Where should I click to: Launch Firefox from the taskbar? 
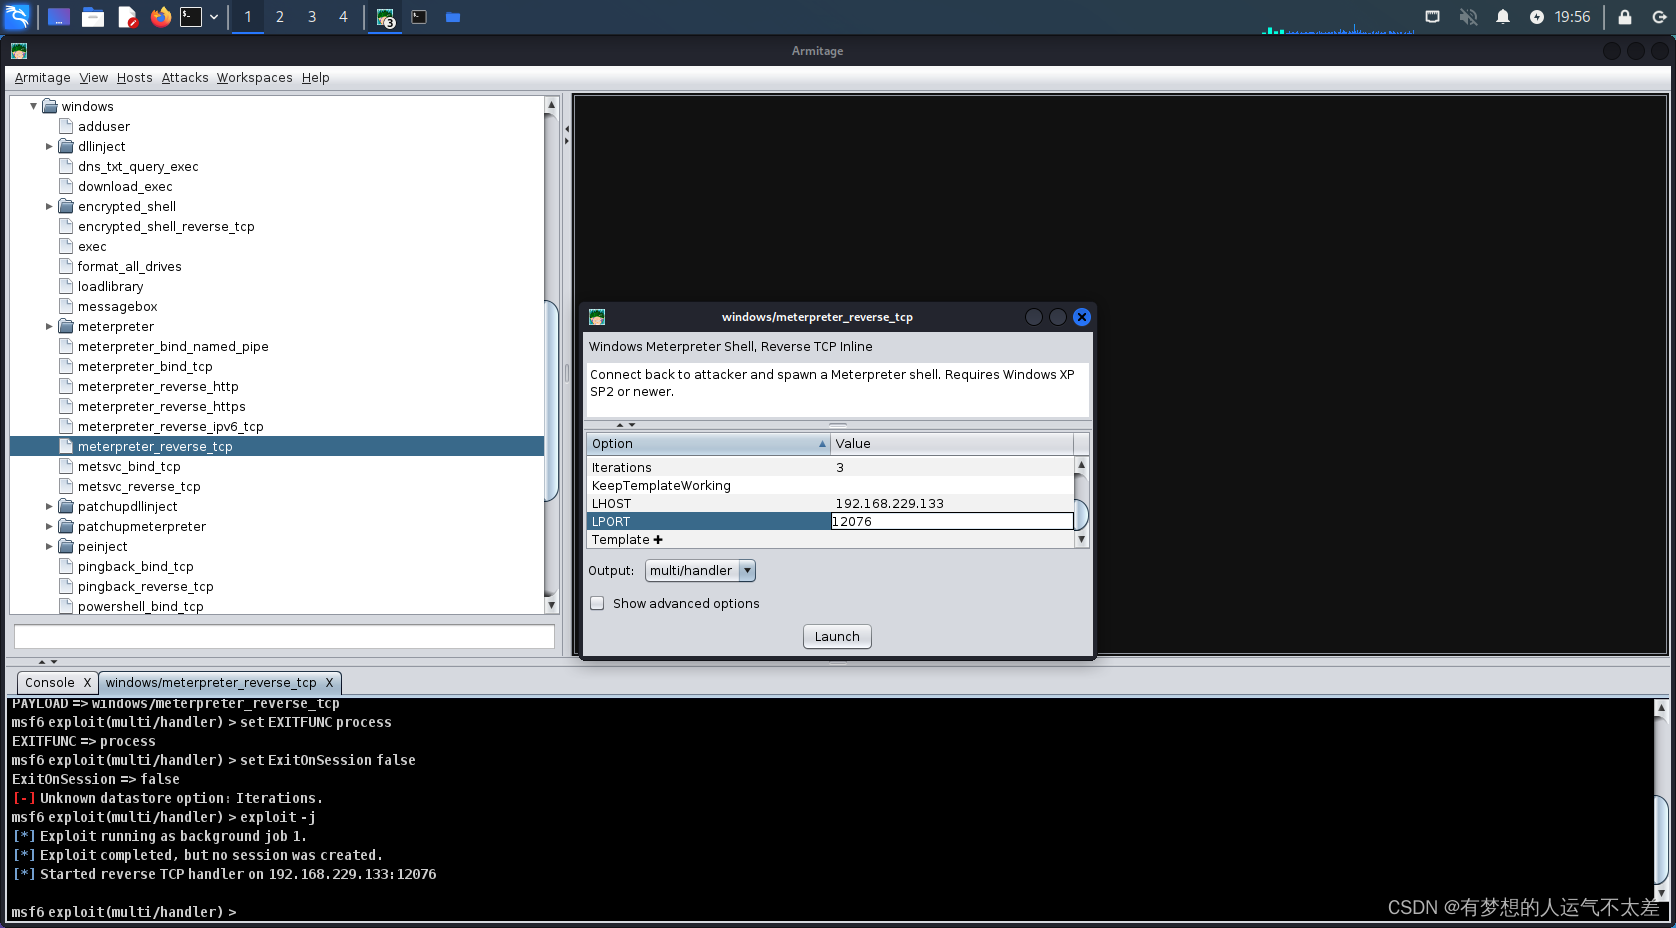point(160,17)
